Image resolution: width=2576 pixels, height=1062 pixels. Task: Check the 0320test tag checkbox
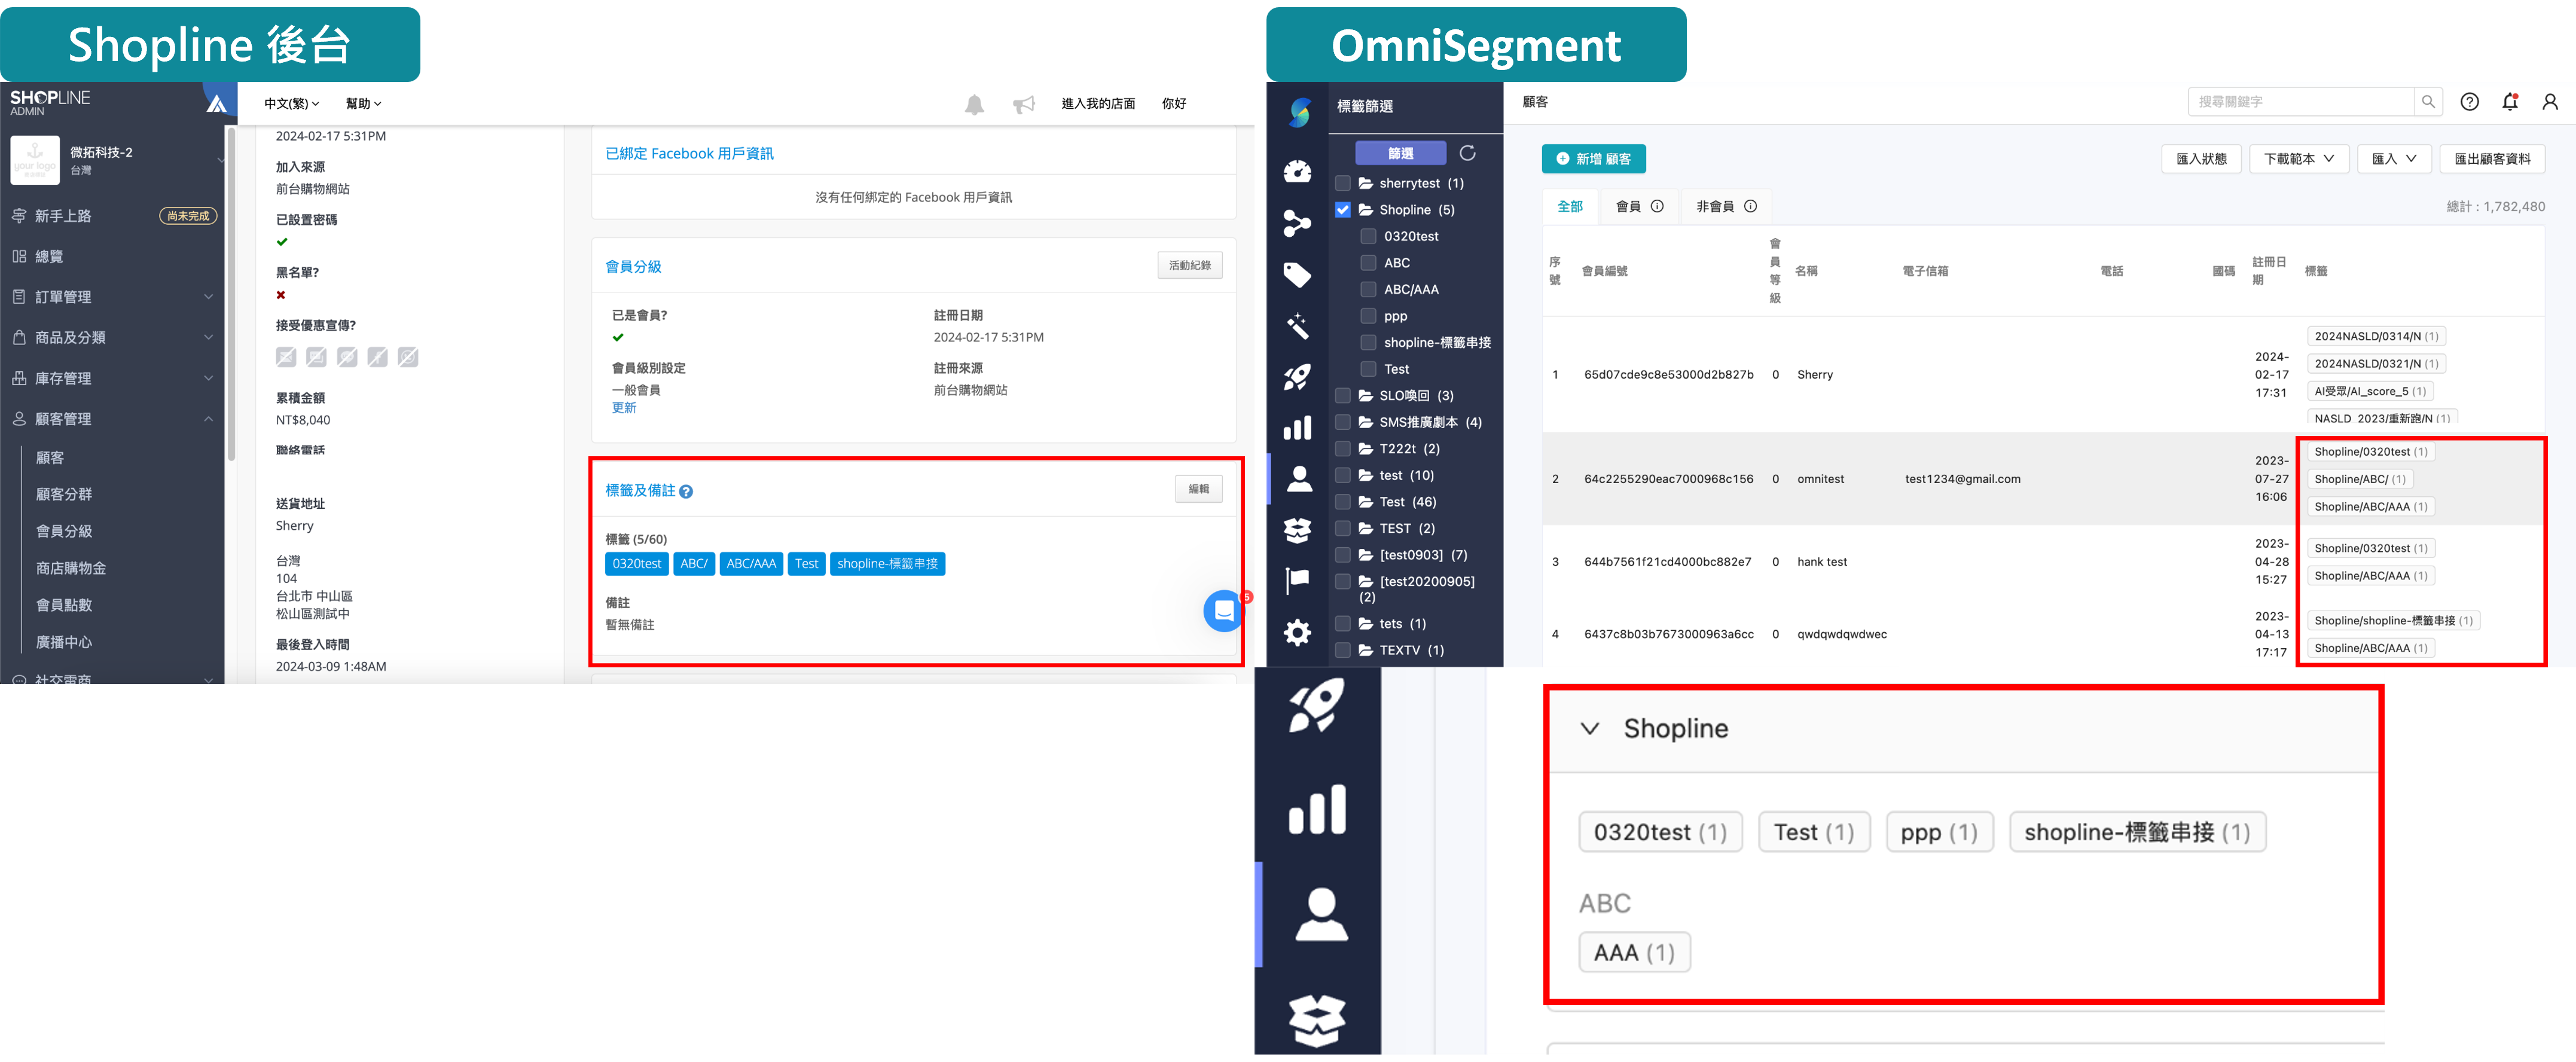(x=1368, y=237)
